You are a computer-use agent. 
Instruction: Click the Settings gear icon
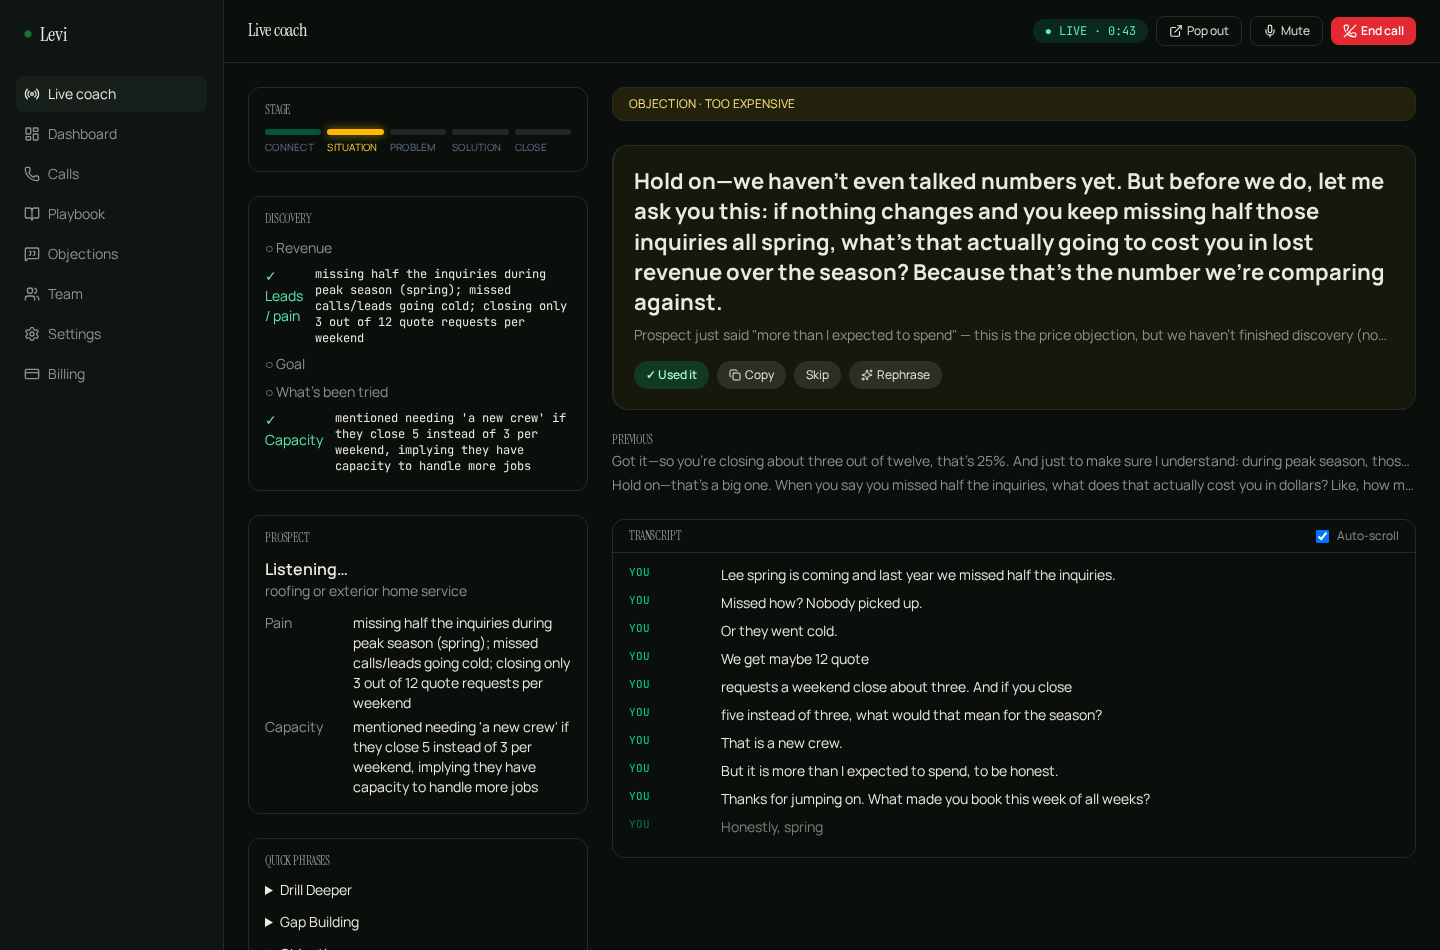coord(32,334)
